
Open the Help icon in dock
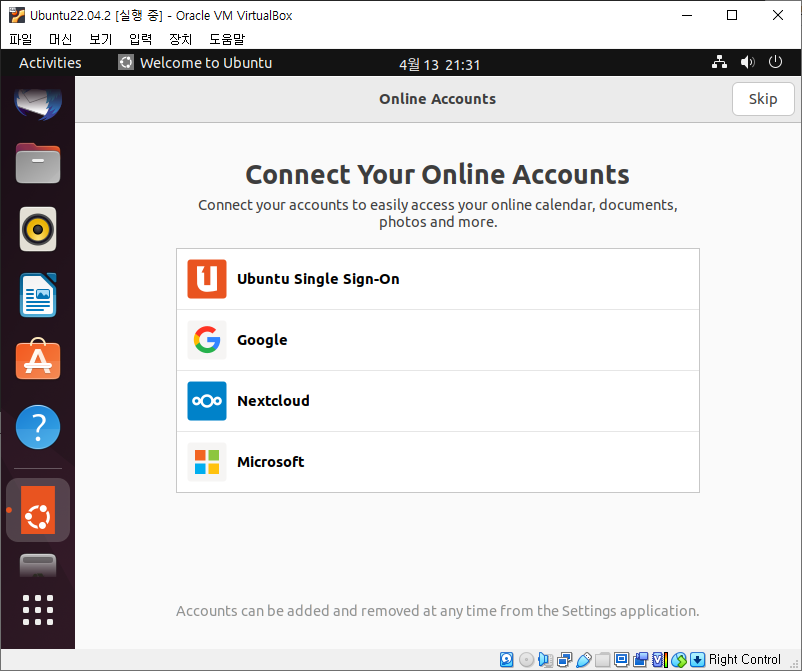coord(38,427)
